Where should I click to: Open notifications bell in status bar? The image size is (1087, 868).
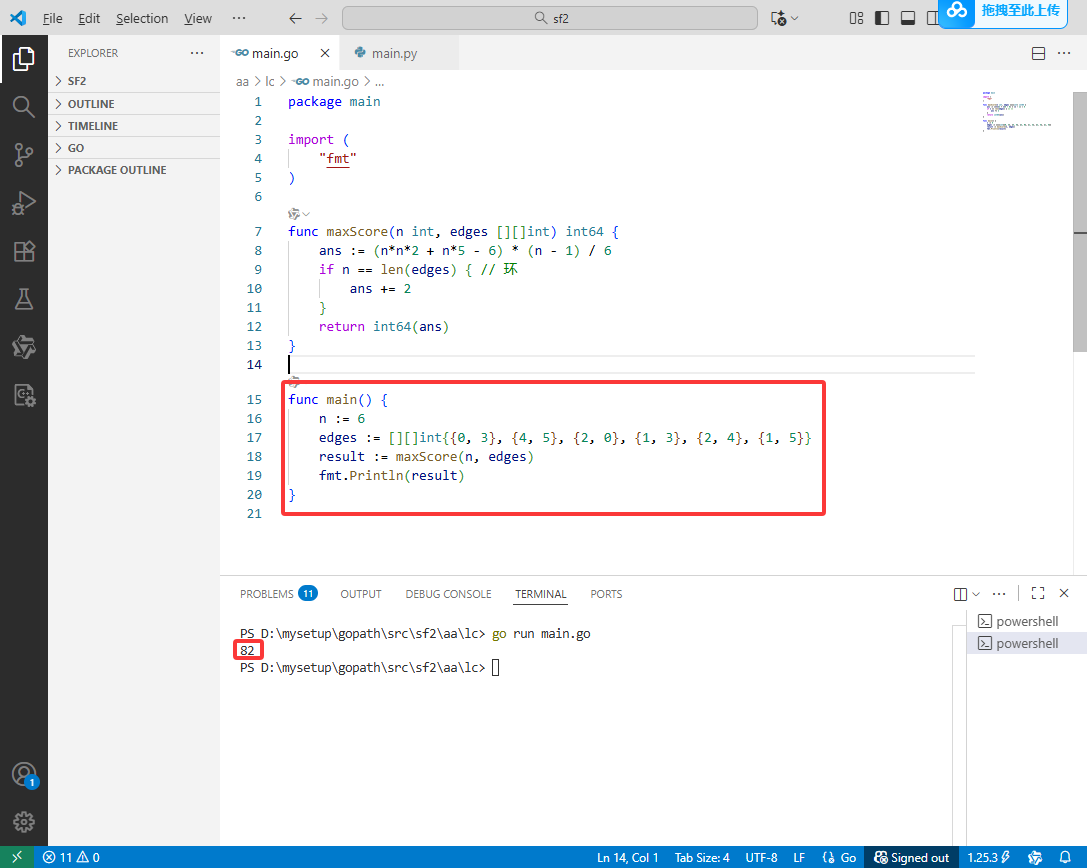click(x=1065, y=858)
